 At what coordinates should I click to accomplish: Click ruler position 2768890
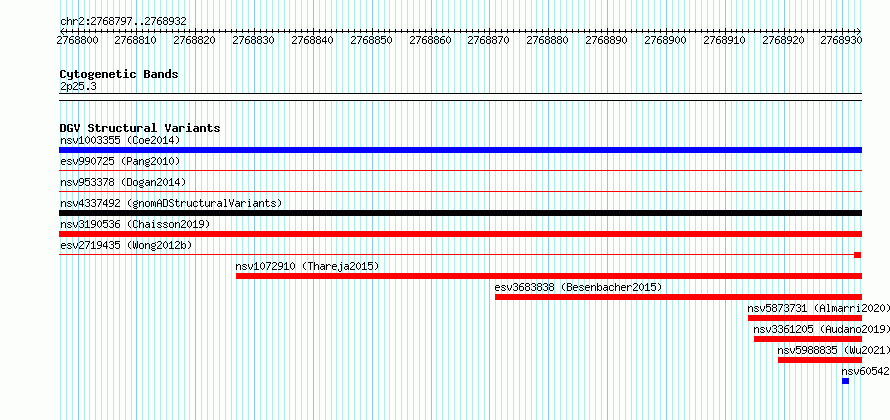(607, 40)
